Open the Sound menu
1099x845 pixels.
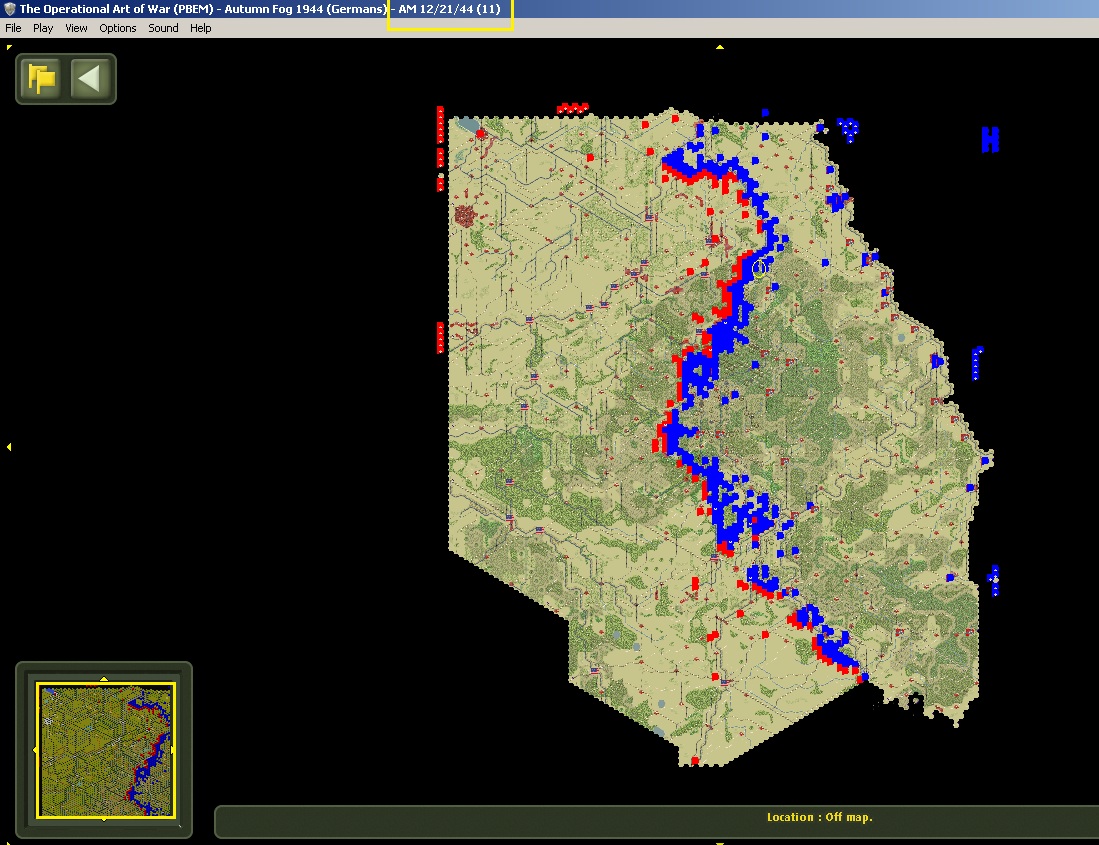coord(163,28)
